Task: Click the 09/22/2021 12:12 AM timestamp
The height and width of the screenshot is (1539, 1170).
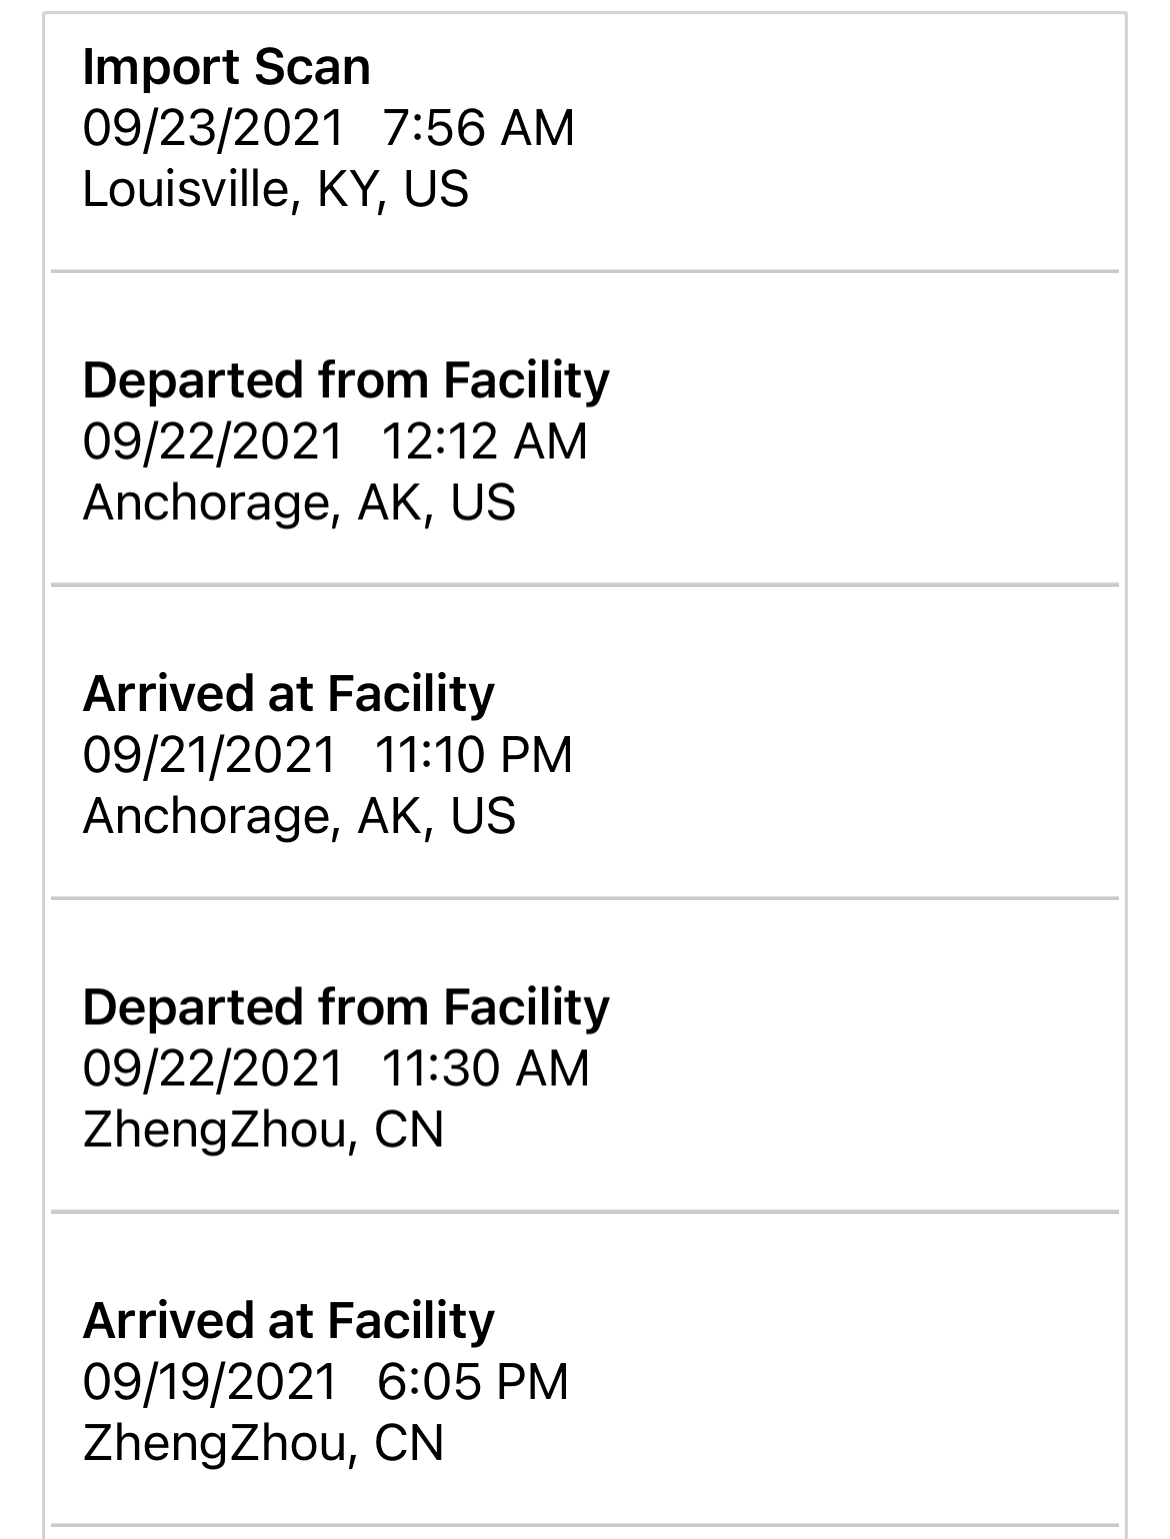Action: [335, 441]
